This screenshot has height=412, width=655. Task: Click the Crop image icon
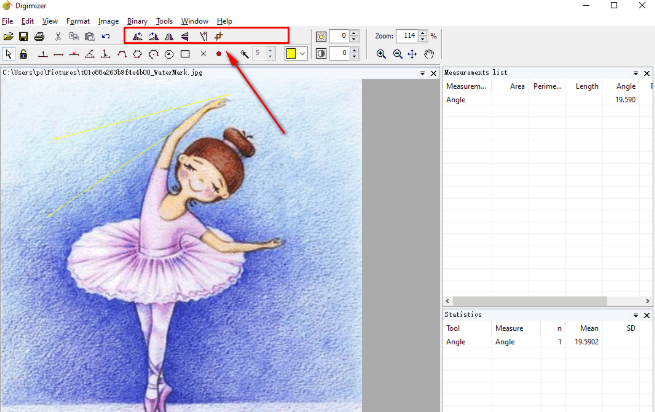click(218, 36)
